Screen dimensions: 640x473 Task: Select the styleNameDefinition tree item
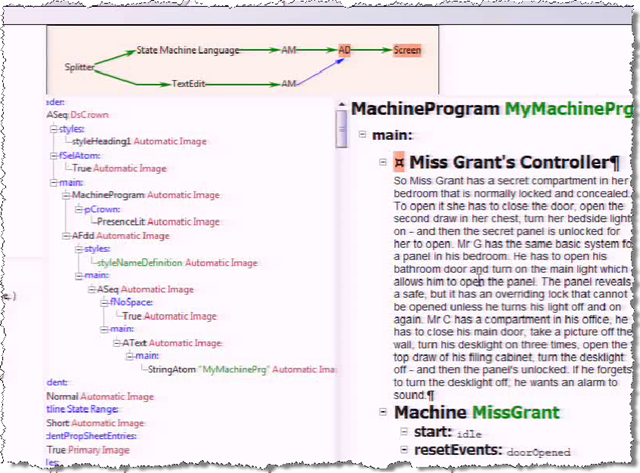click(x=140, y=263)
